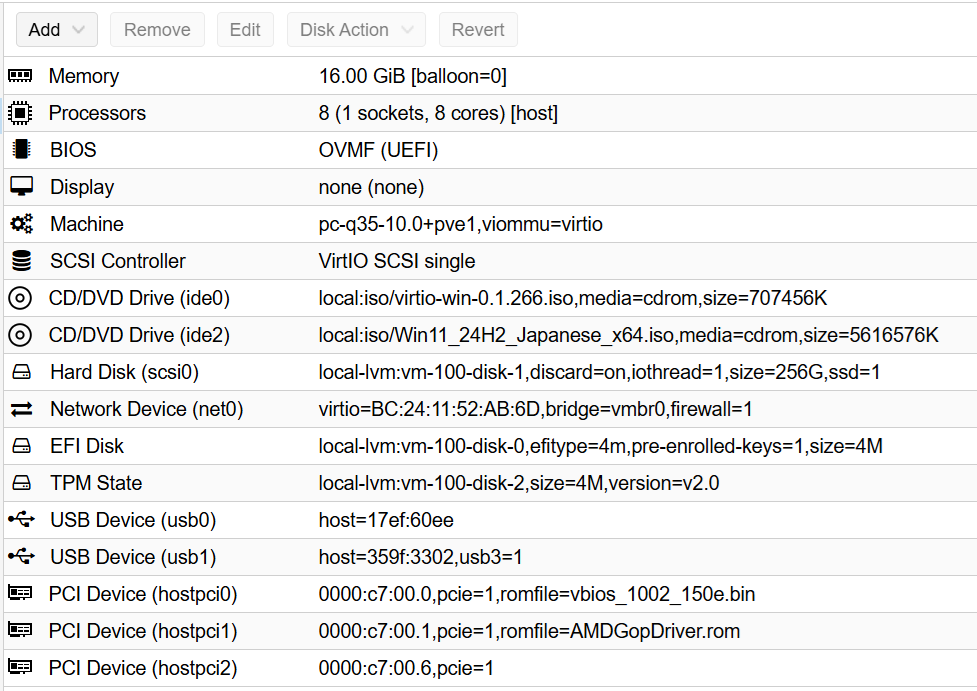Screen dimensions: 977x691
Task: Click the PCI card icon for hostpci2
Action: (20, 668)
